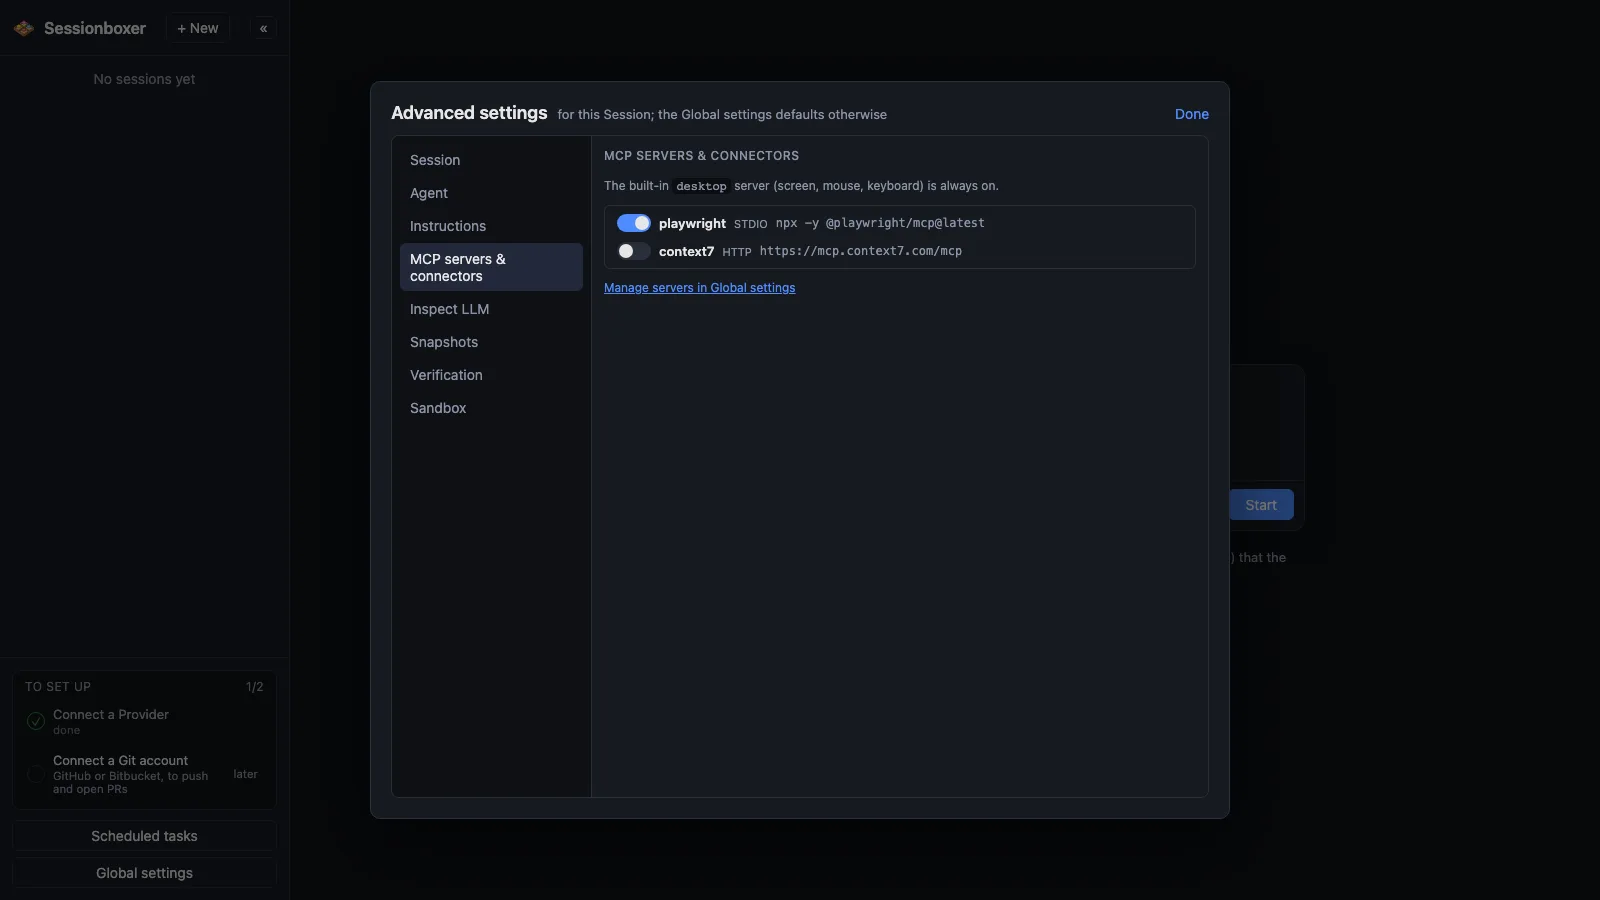
Task: Open the Sandbox settings section
Action: point(491,408)
